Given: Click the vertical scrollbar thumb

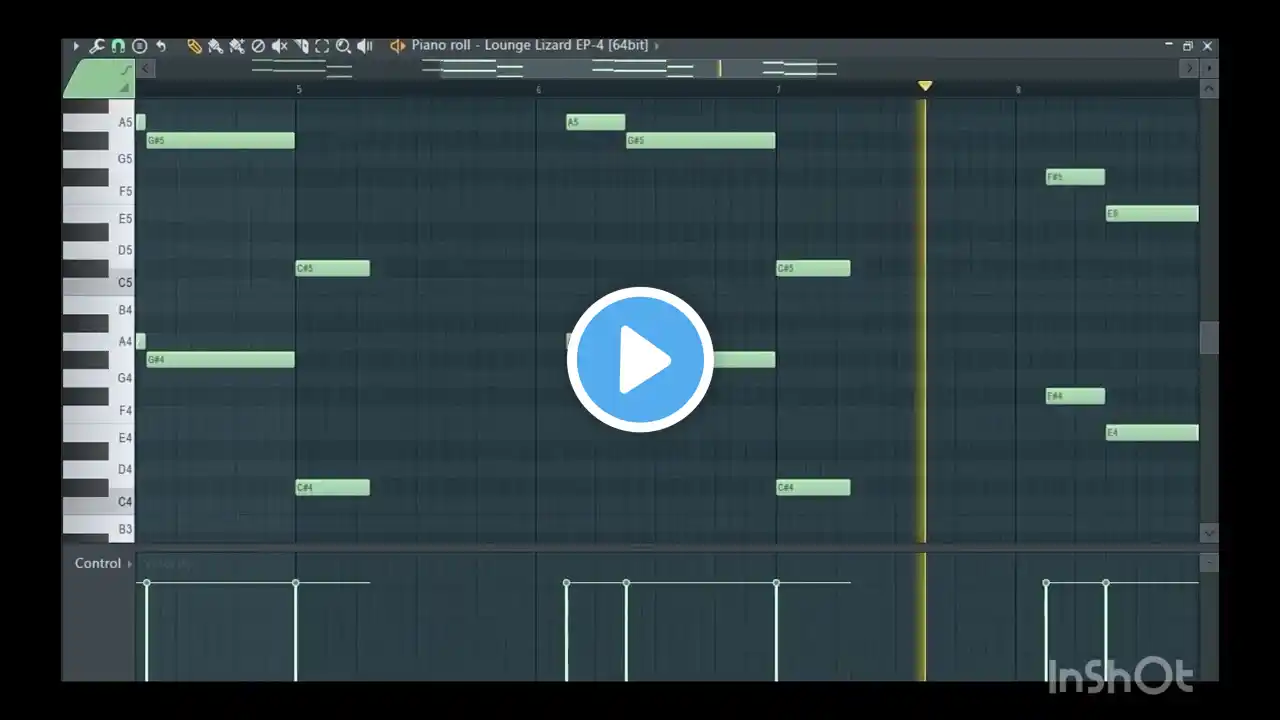Looking at the screenshot, I should click(1209, 338).
